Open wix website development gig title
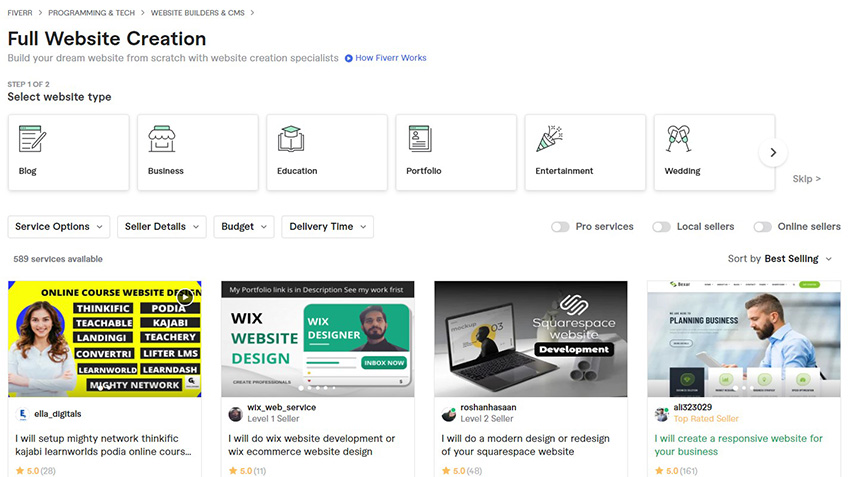The height and width of the screenshot is (477, 850). tap(312, 445)
